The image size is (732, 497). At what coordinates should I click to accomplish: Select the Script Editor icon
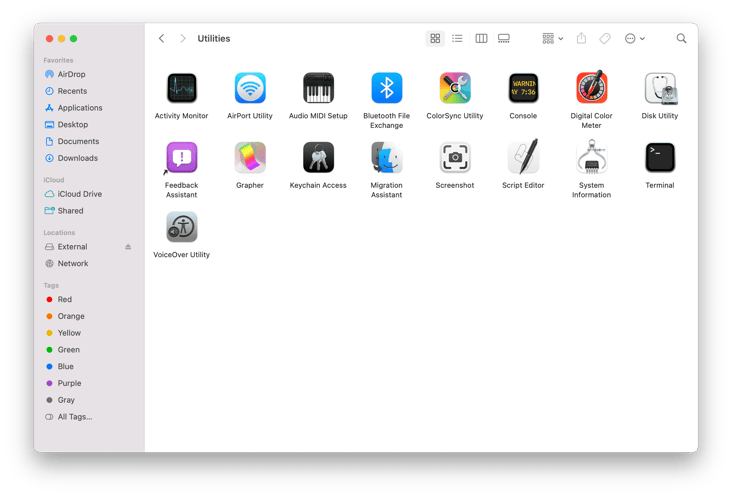(x=523, y=156)
